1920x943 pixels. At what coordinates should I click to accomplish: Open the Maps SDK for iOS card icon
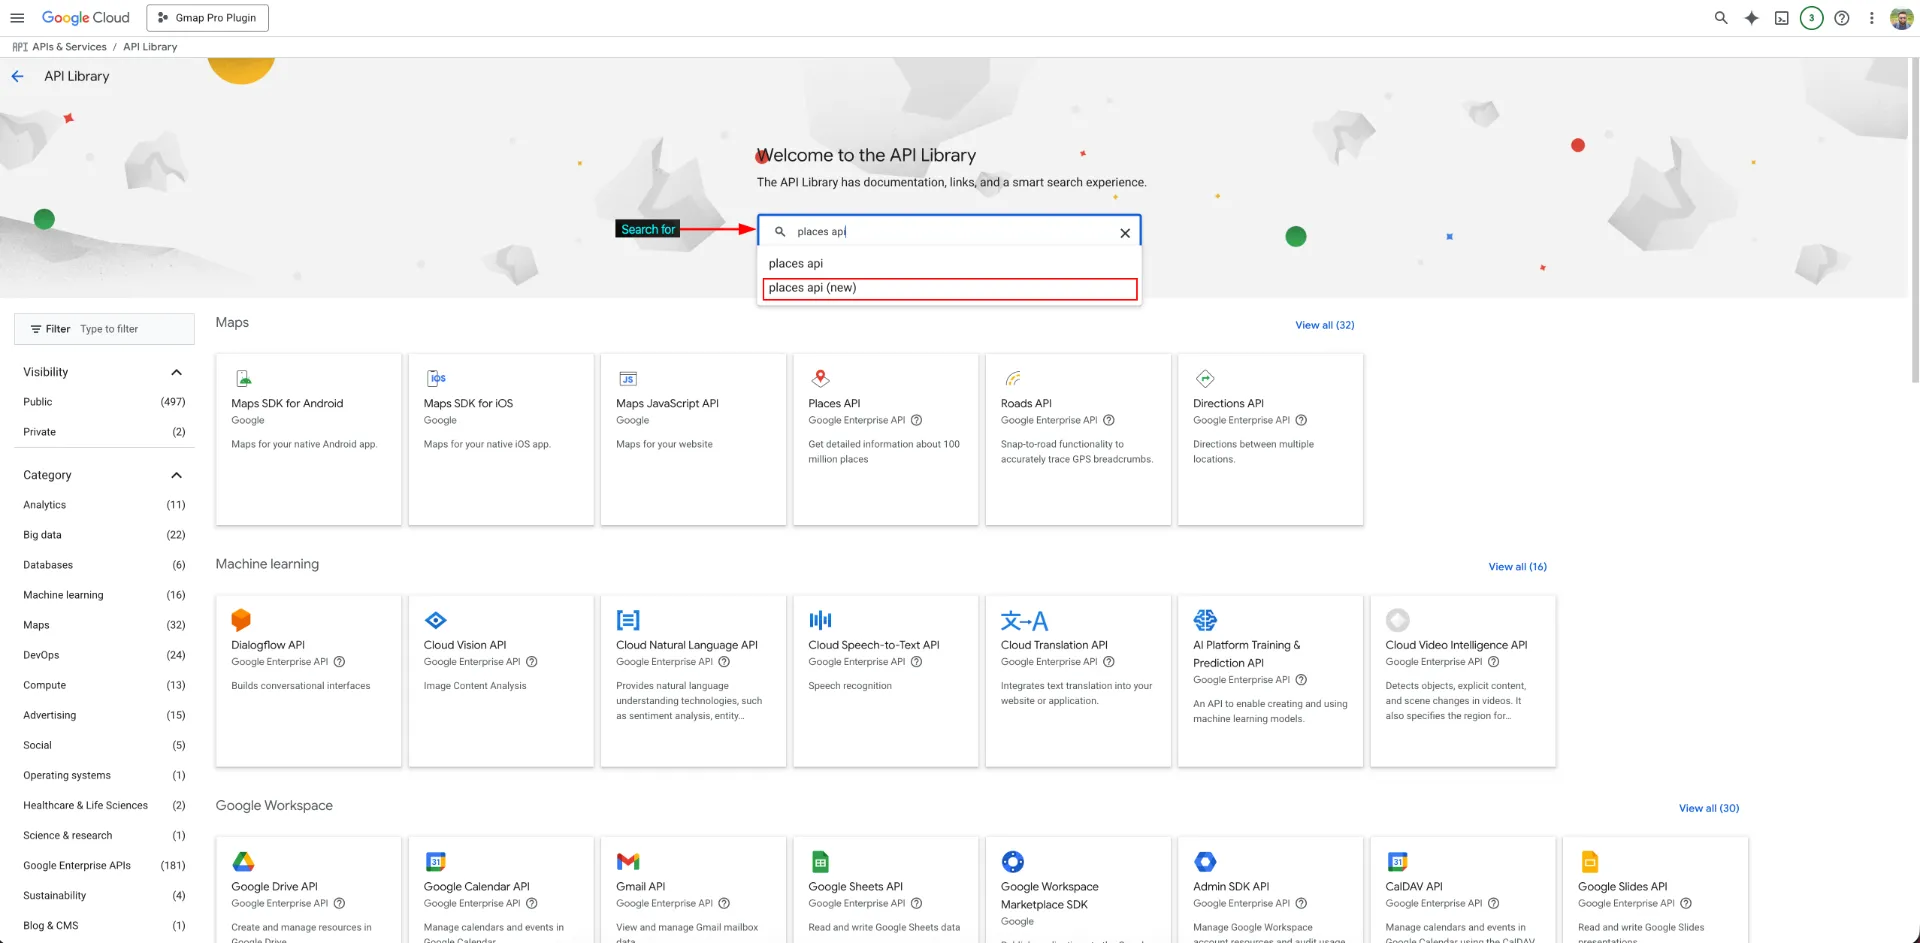tap(436, 378)
